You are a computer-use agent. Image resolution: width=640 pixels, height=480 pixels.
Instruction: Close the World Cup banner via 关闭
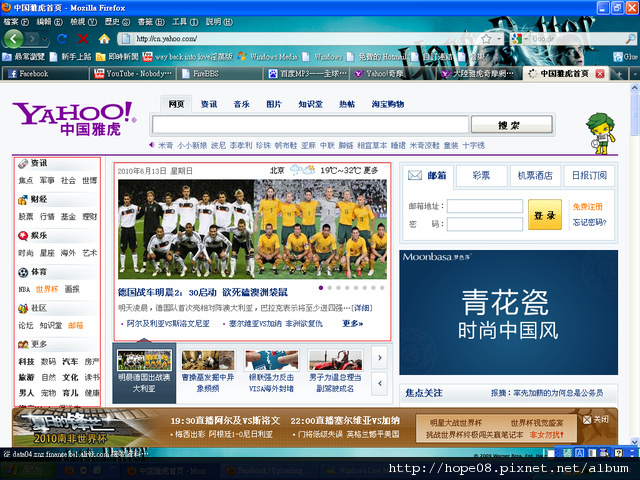(x=595, y=420)
